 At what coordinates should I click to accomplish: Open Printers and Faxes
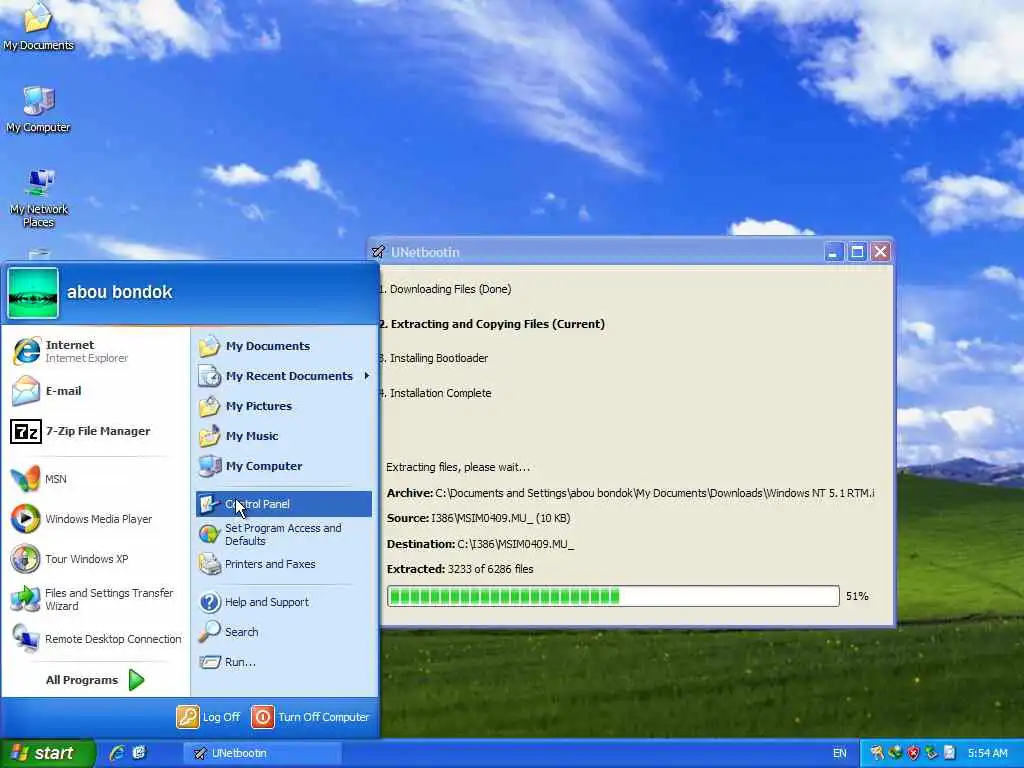(283, 564)
